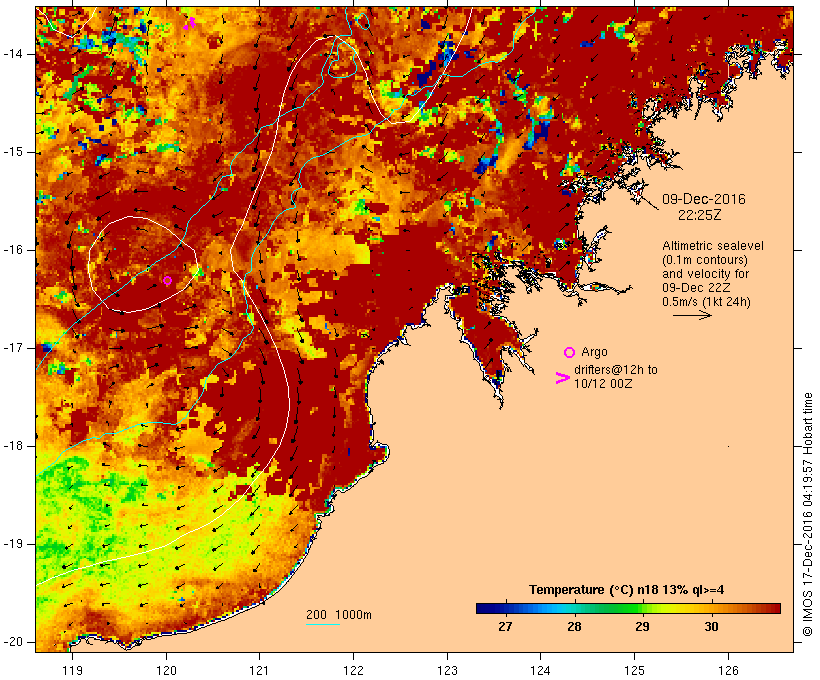Click the '(0.1m contours)' text

[x=705, y=260]
